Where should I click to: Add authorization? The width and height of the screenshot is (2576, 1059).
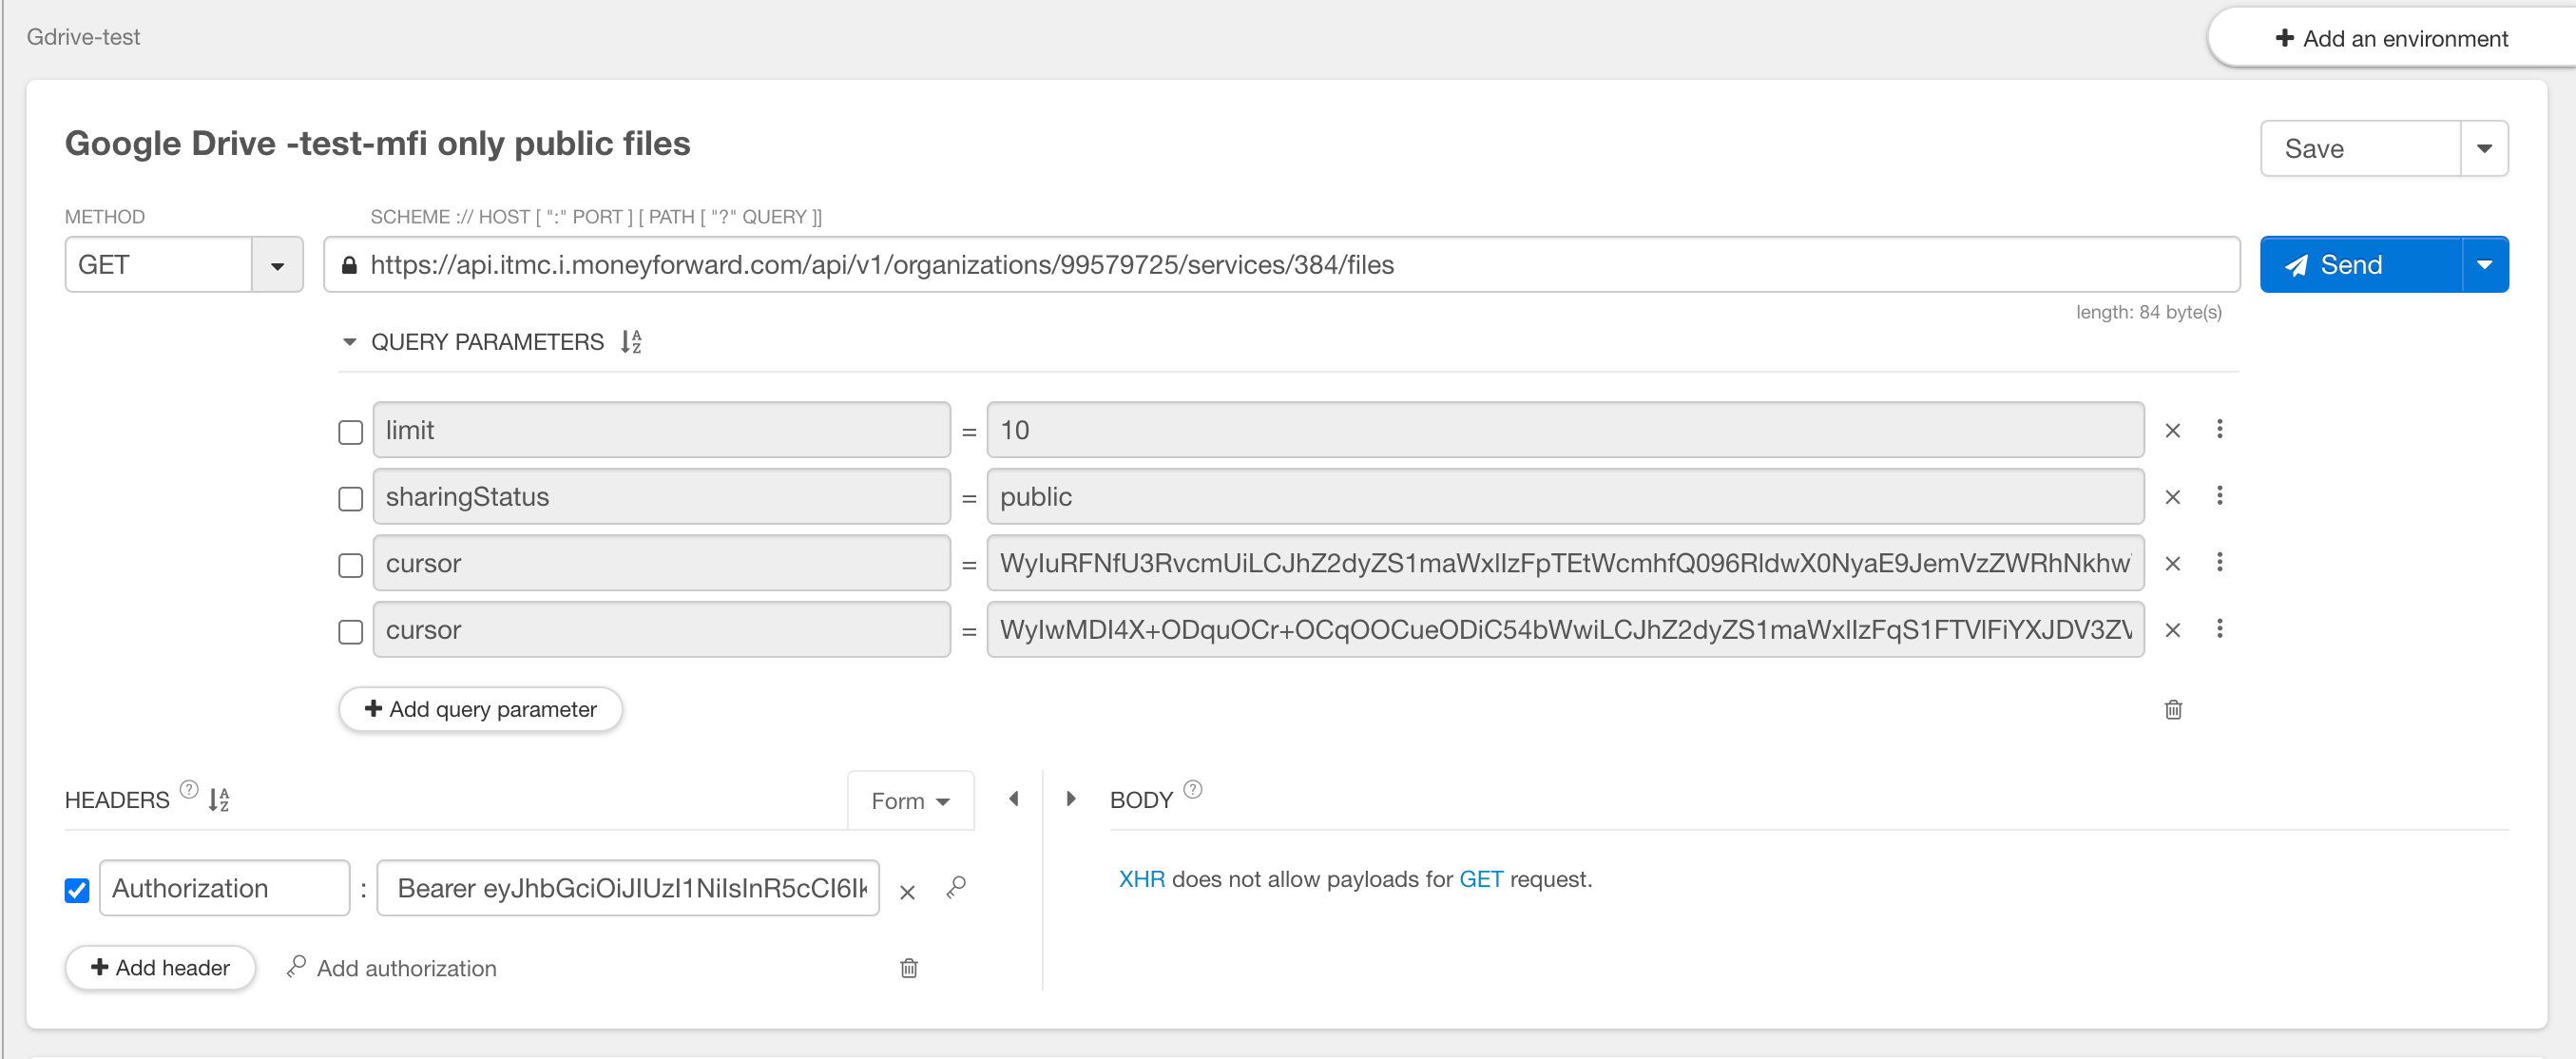(391, 968)
